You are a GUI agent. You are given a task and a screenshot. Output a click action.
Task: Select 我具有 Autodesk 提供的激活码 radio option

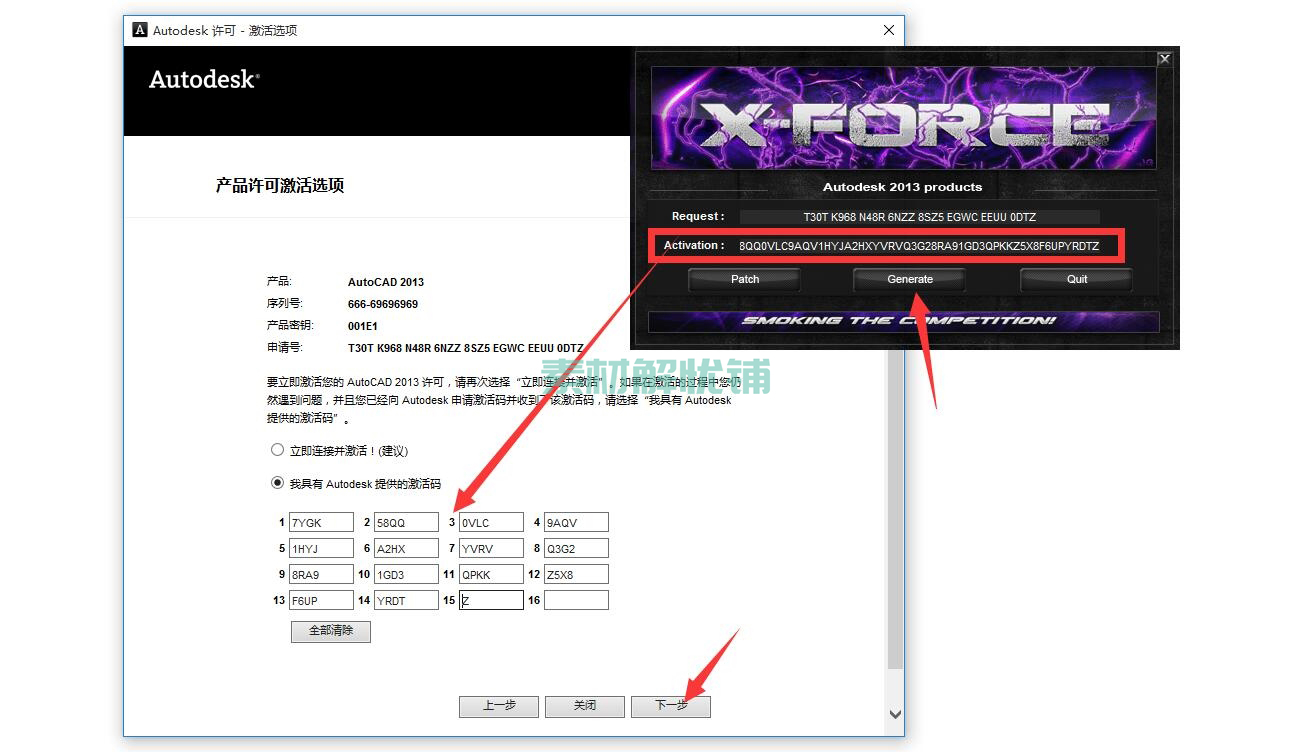point(278,483)
